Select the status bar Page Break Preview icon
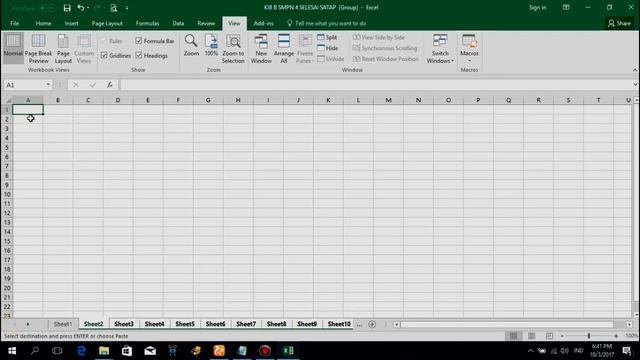The width and height of the screenshot is (640, 360). pyautogui.click(x=549, y=336)
